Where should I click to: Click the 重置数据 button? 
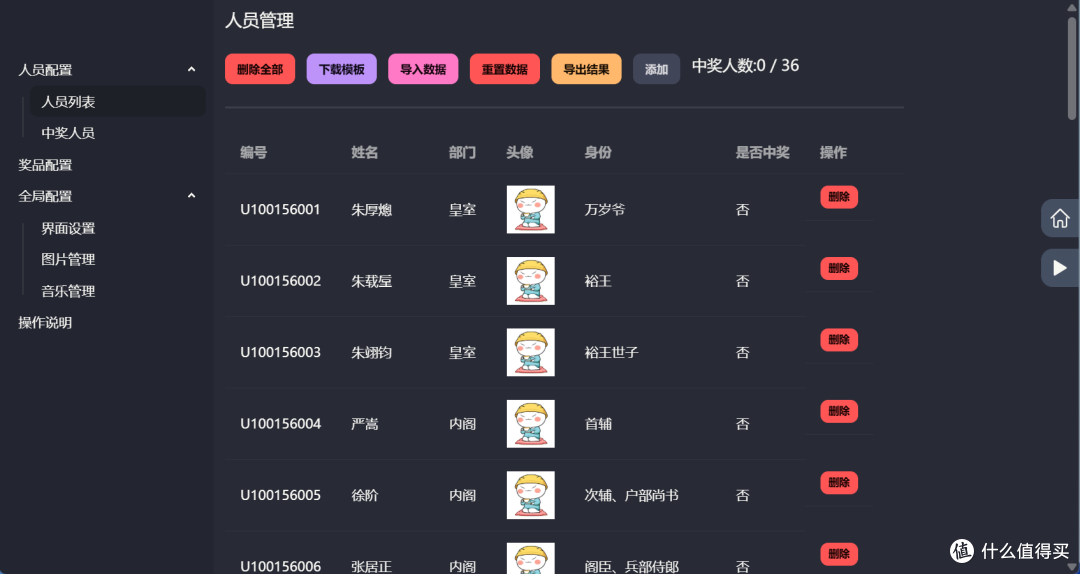pos(505,69)
